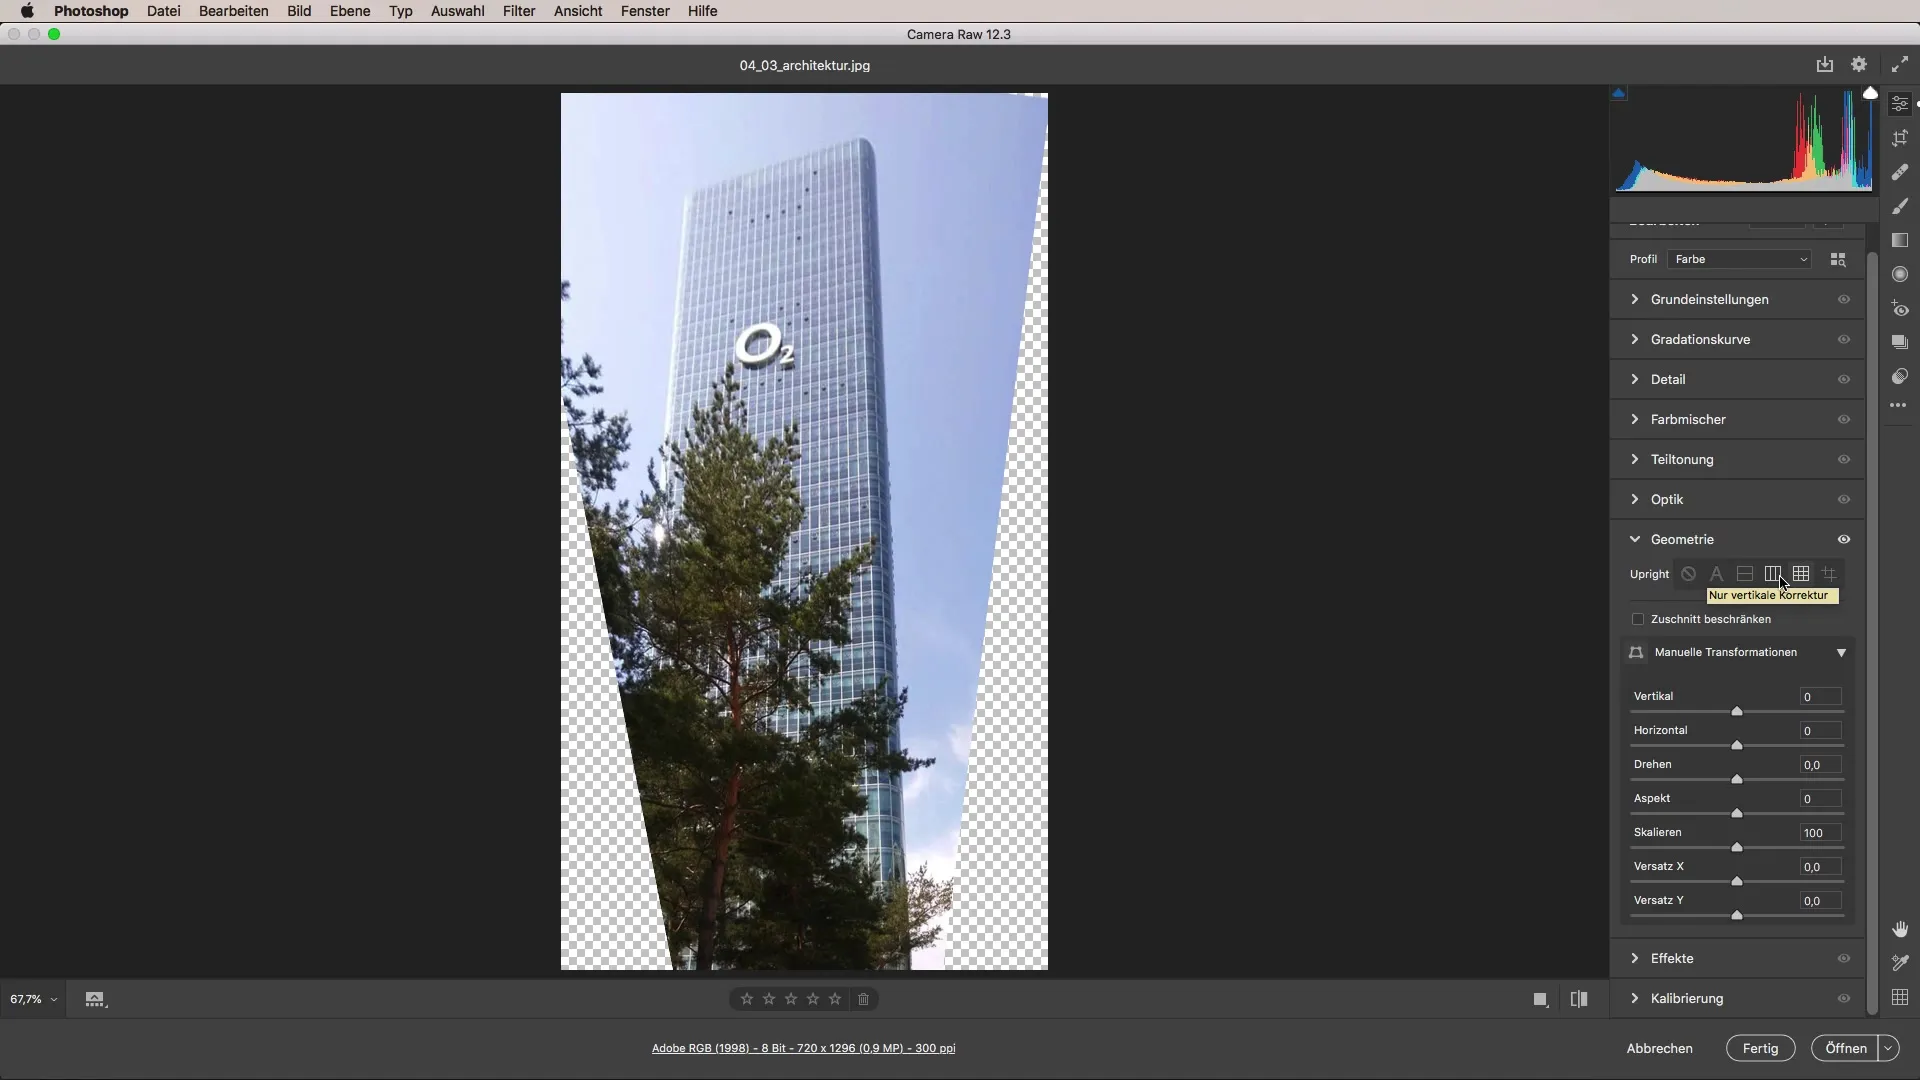The height and width of the screenshot is (1080, 1920).
Task: Click the Skalieren slider handle
Action: pos(1737,847)
